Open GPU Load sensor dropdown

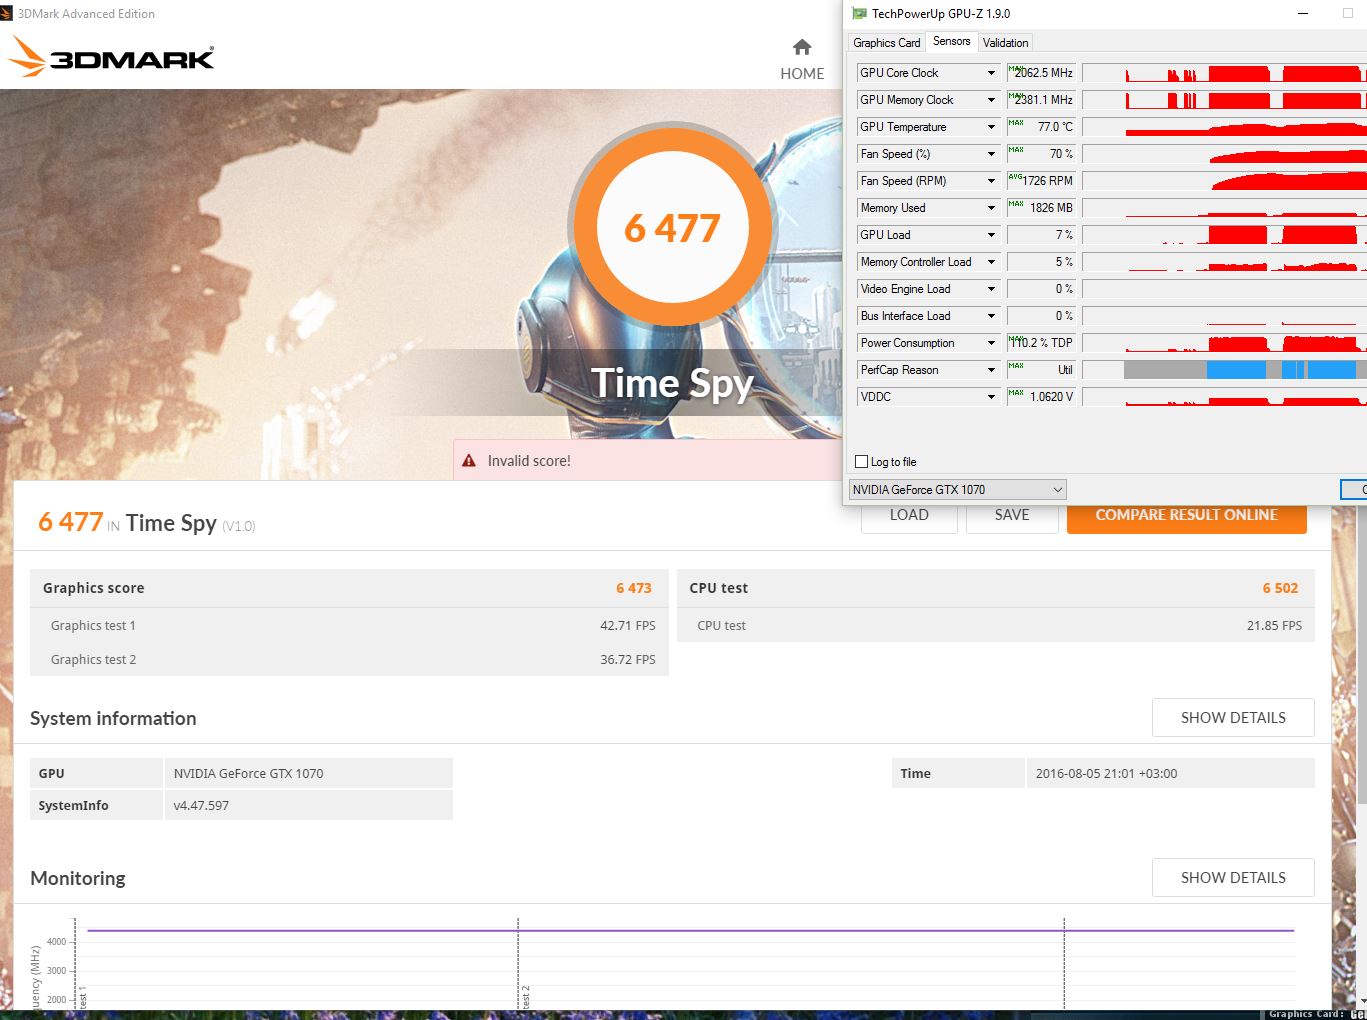click(991, 235)
